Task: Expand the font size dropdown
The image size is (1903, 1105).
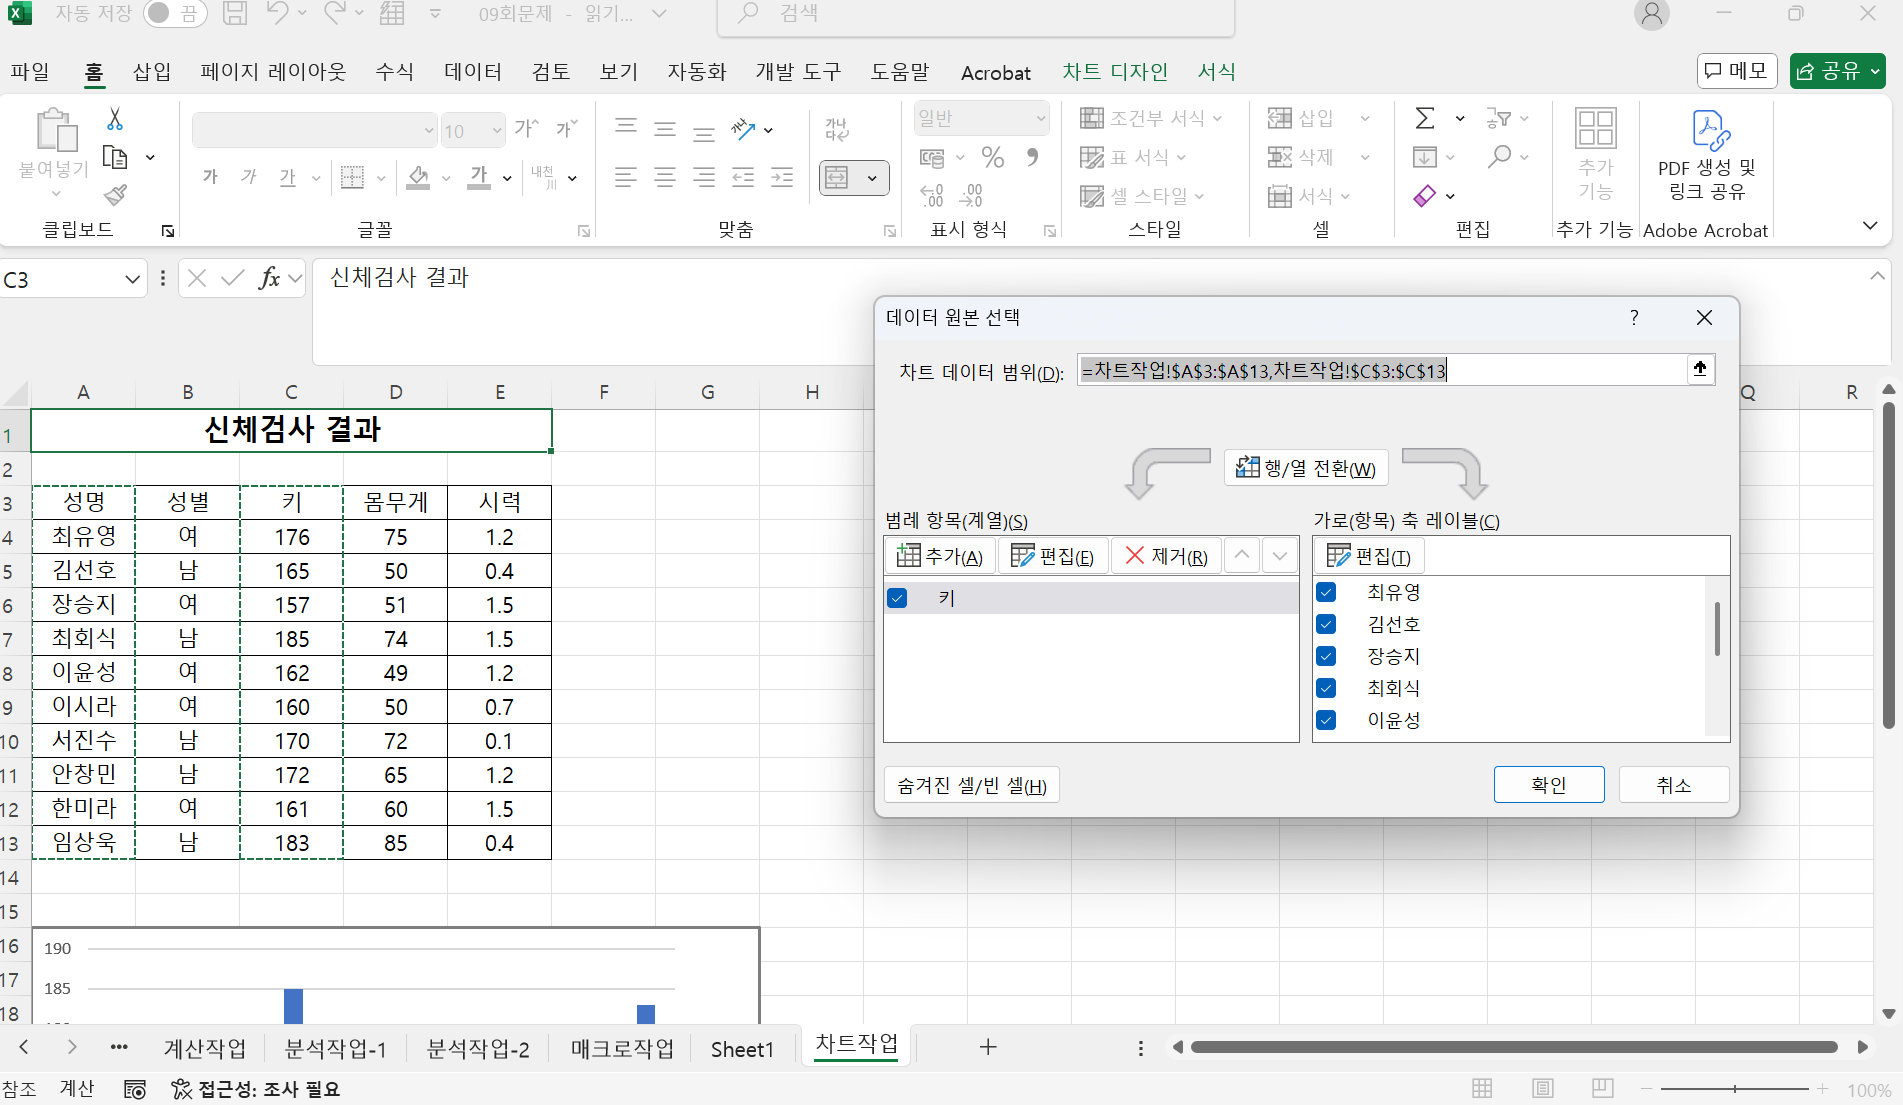Action: 497,131
